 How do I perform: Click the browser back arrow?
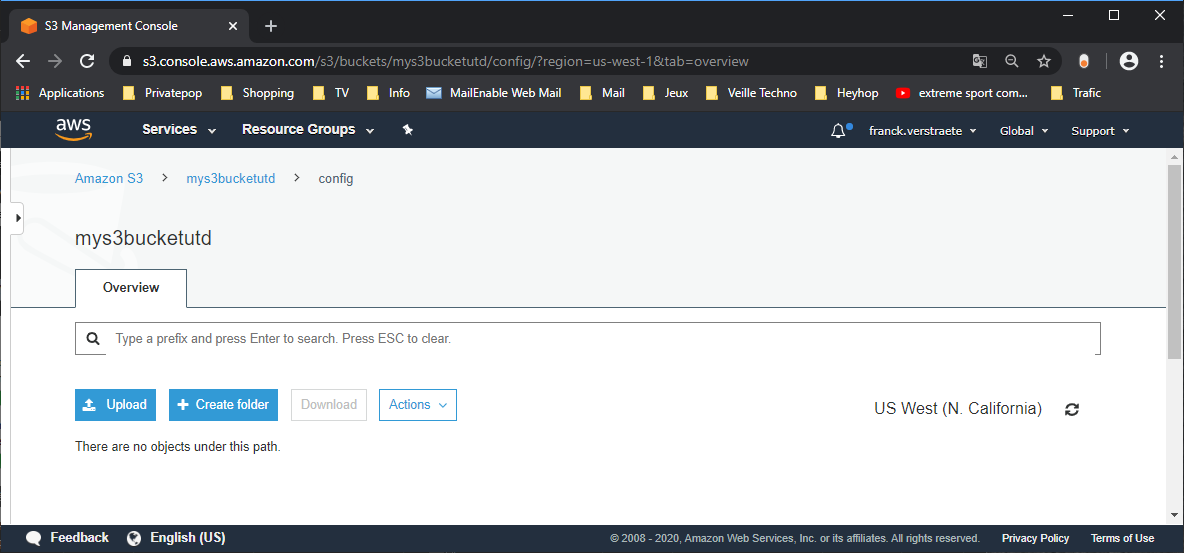23,61
